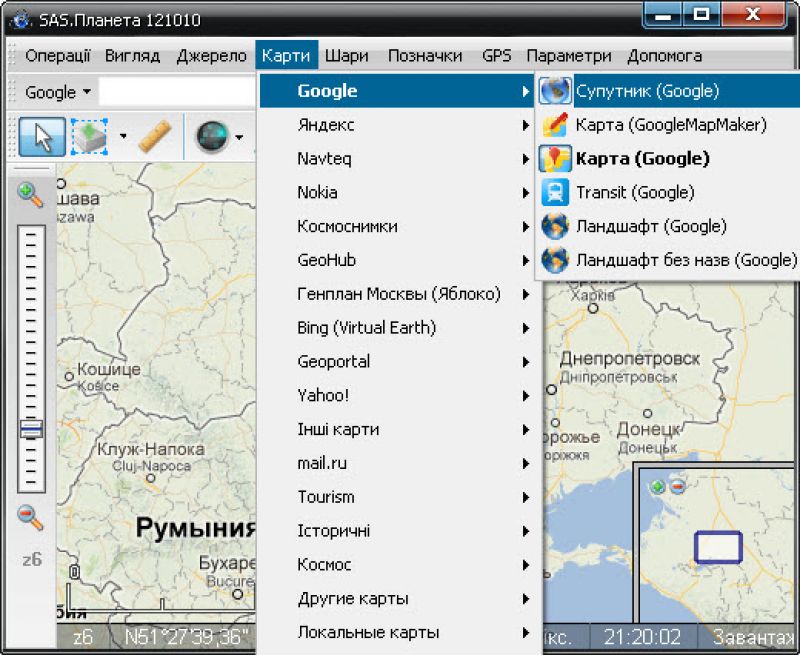The width and height of the screenshot is (800, 655).
Task: Open the Параметри menu
Action: point(568,55)
